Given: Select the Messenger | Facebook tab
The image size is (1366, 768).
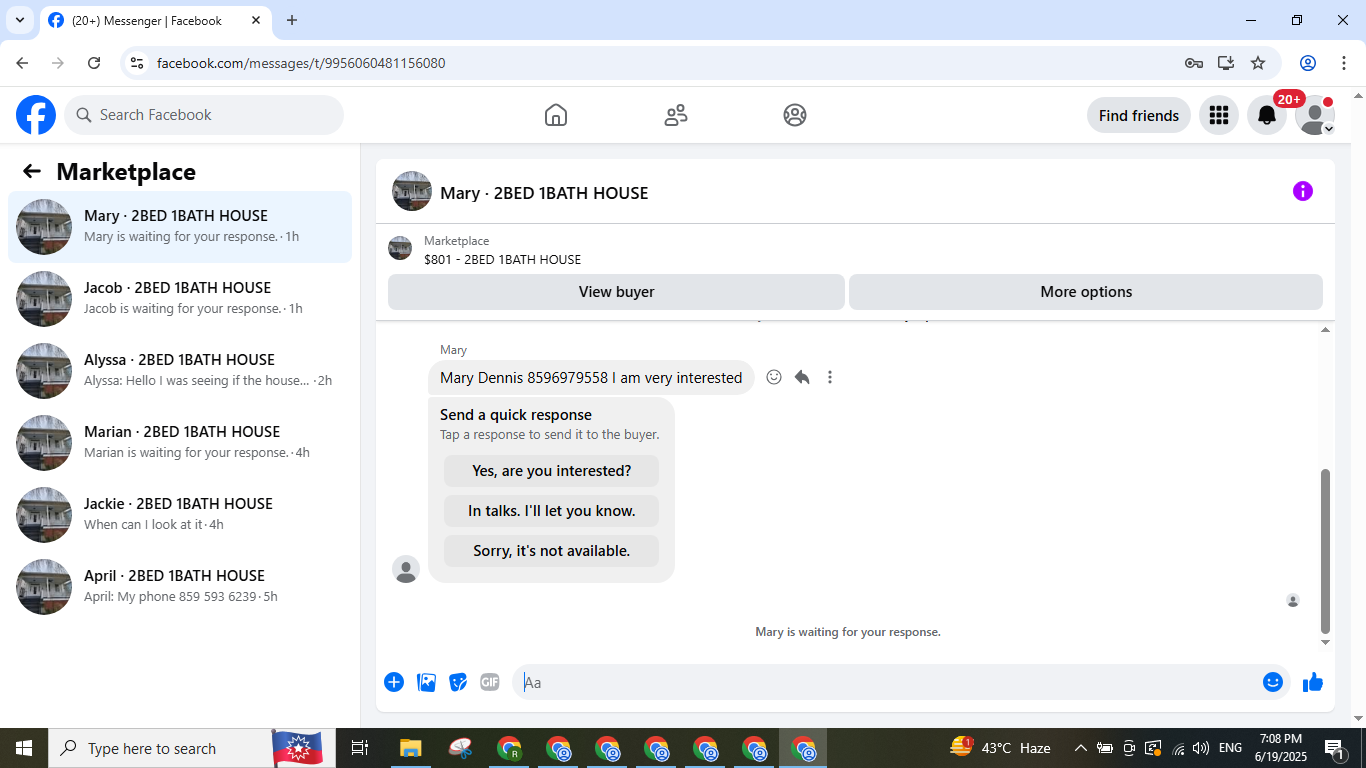Looking at the screenshot, I should (x=155, y=20).
